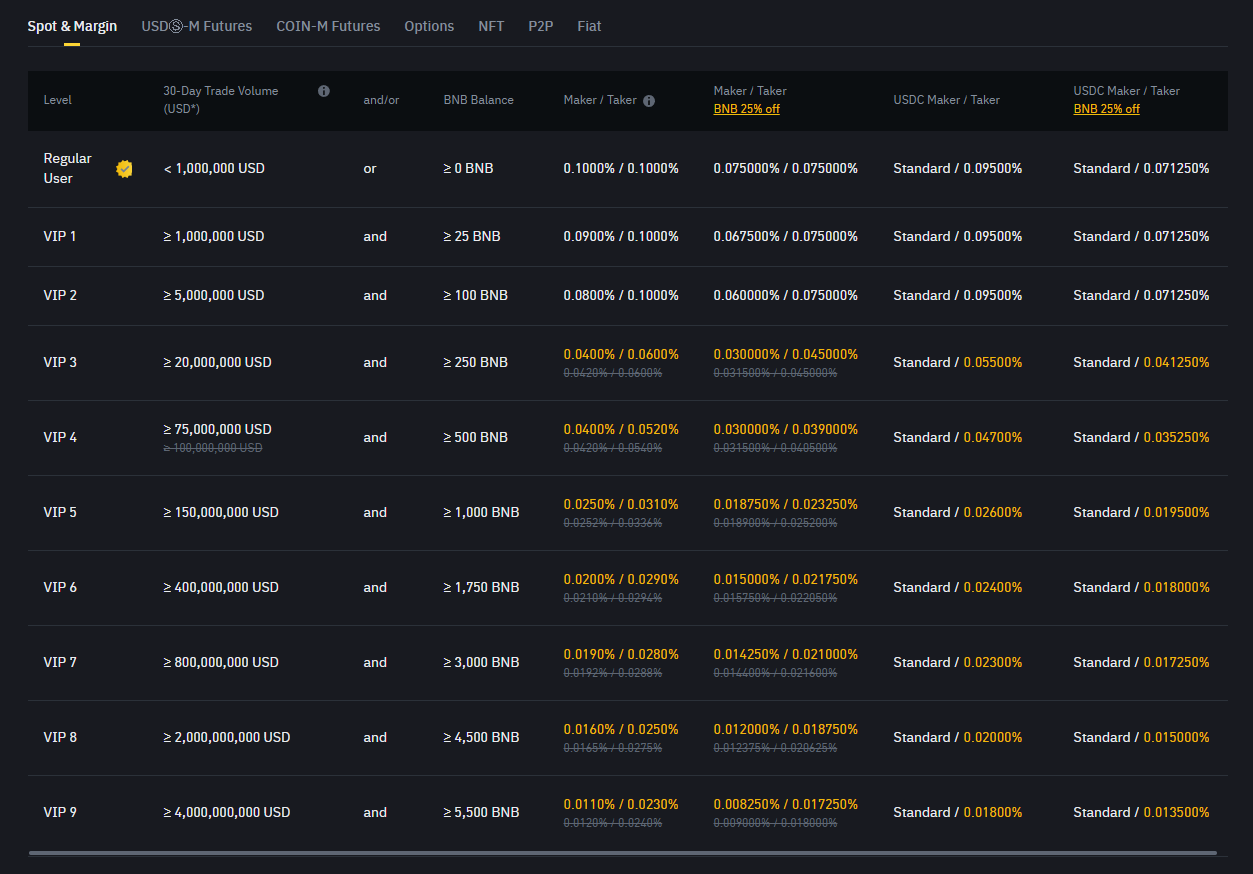Screen dimensions: 1253x874
Task: Click the ≥ 250 BNB balance cell
Action: [x=476, y=362]
